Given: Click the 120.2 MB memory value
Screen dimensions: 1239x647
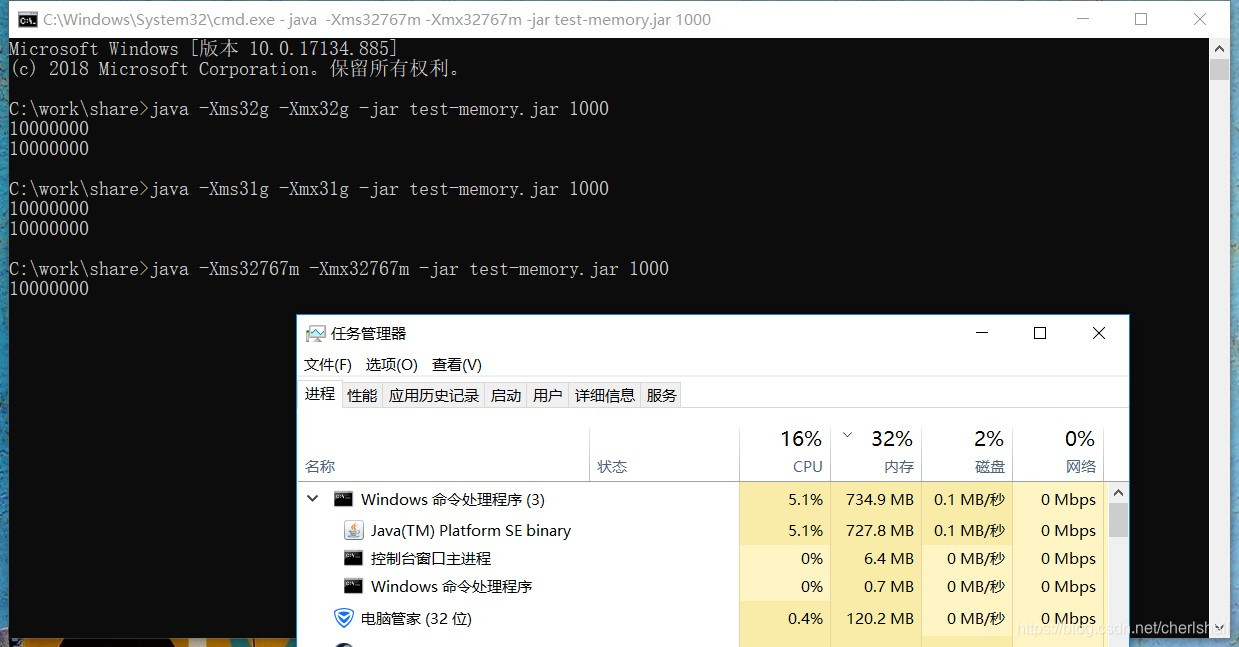Looking at the screenshot, I should point(880,618).
